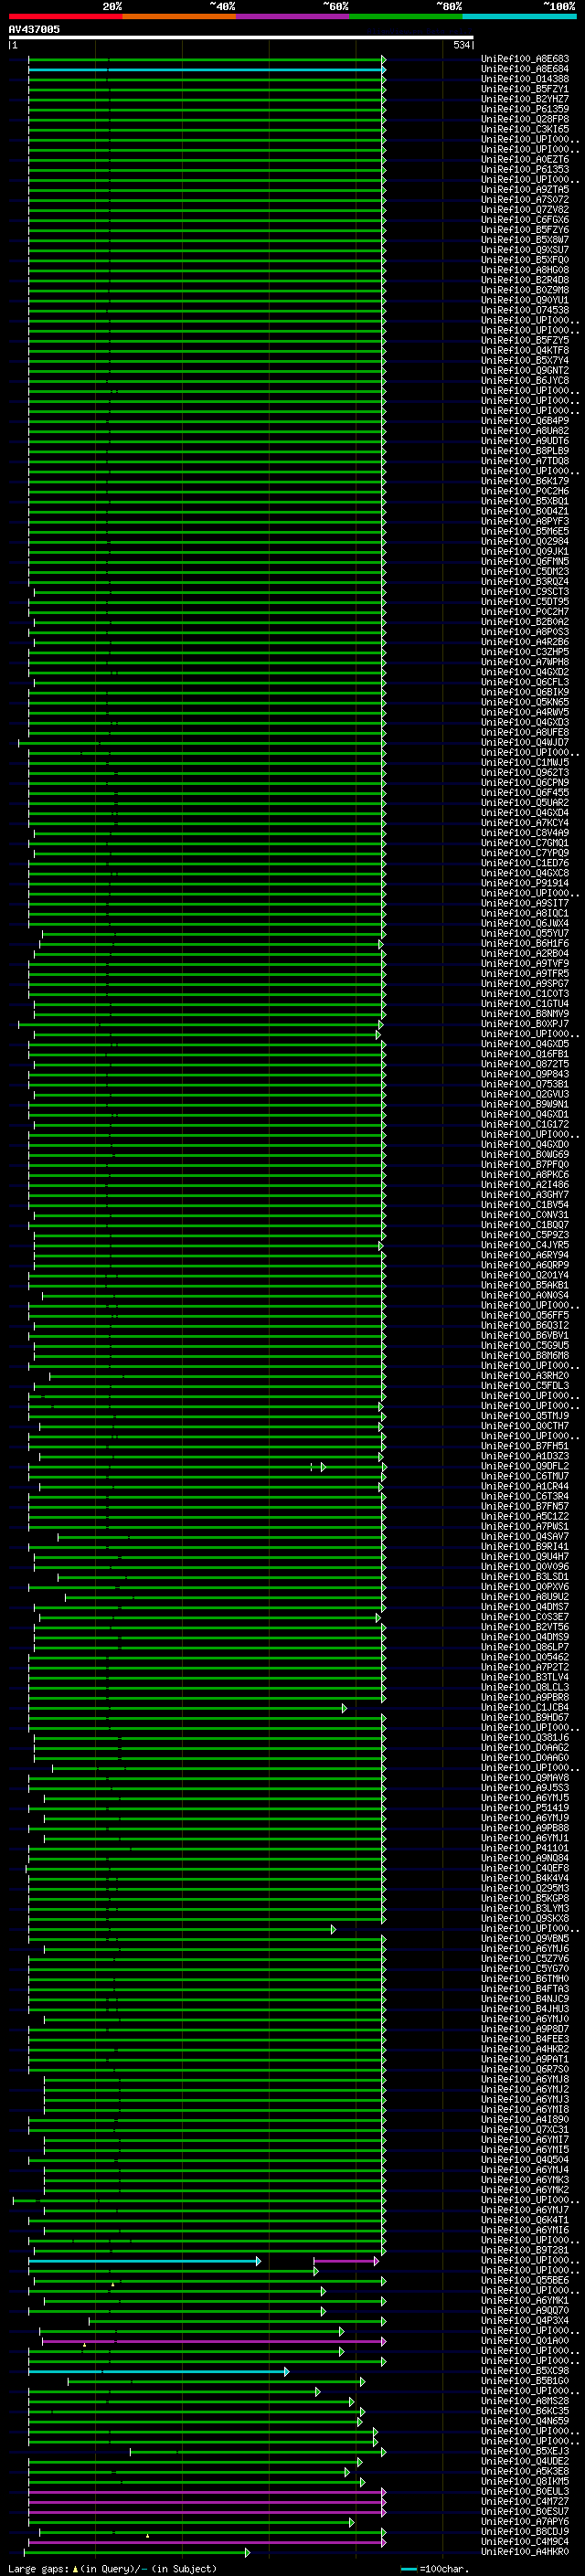Click the white query length bar

click(x=241, y=38)
